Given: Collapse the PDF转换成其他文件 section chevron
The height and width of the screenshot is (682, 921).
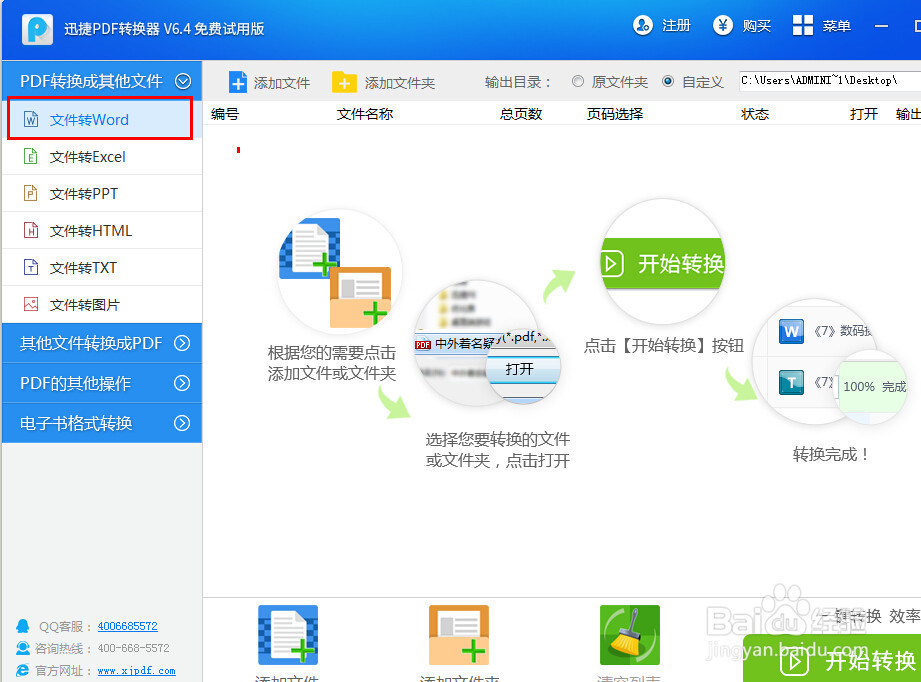Looking at the screenshot, I should [183, 81].
